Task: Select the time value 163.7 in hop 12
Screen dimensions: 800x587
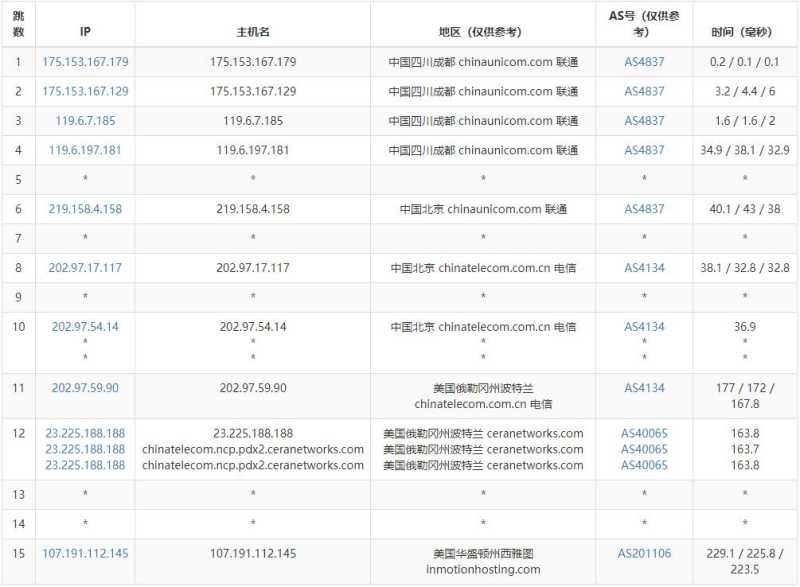Action: pyautogui.click(x=744, y=449)
